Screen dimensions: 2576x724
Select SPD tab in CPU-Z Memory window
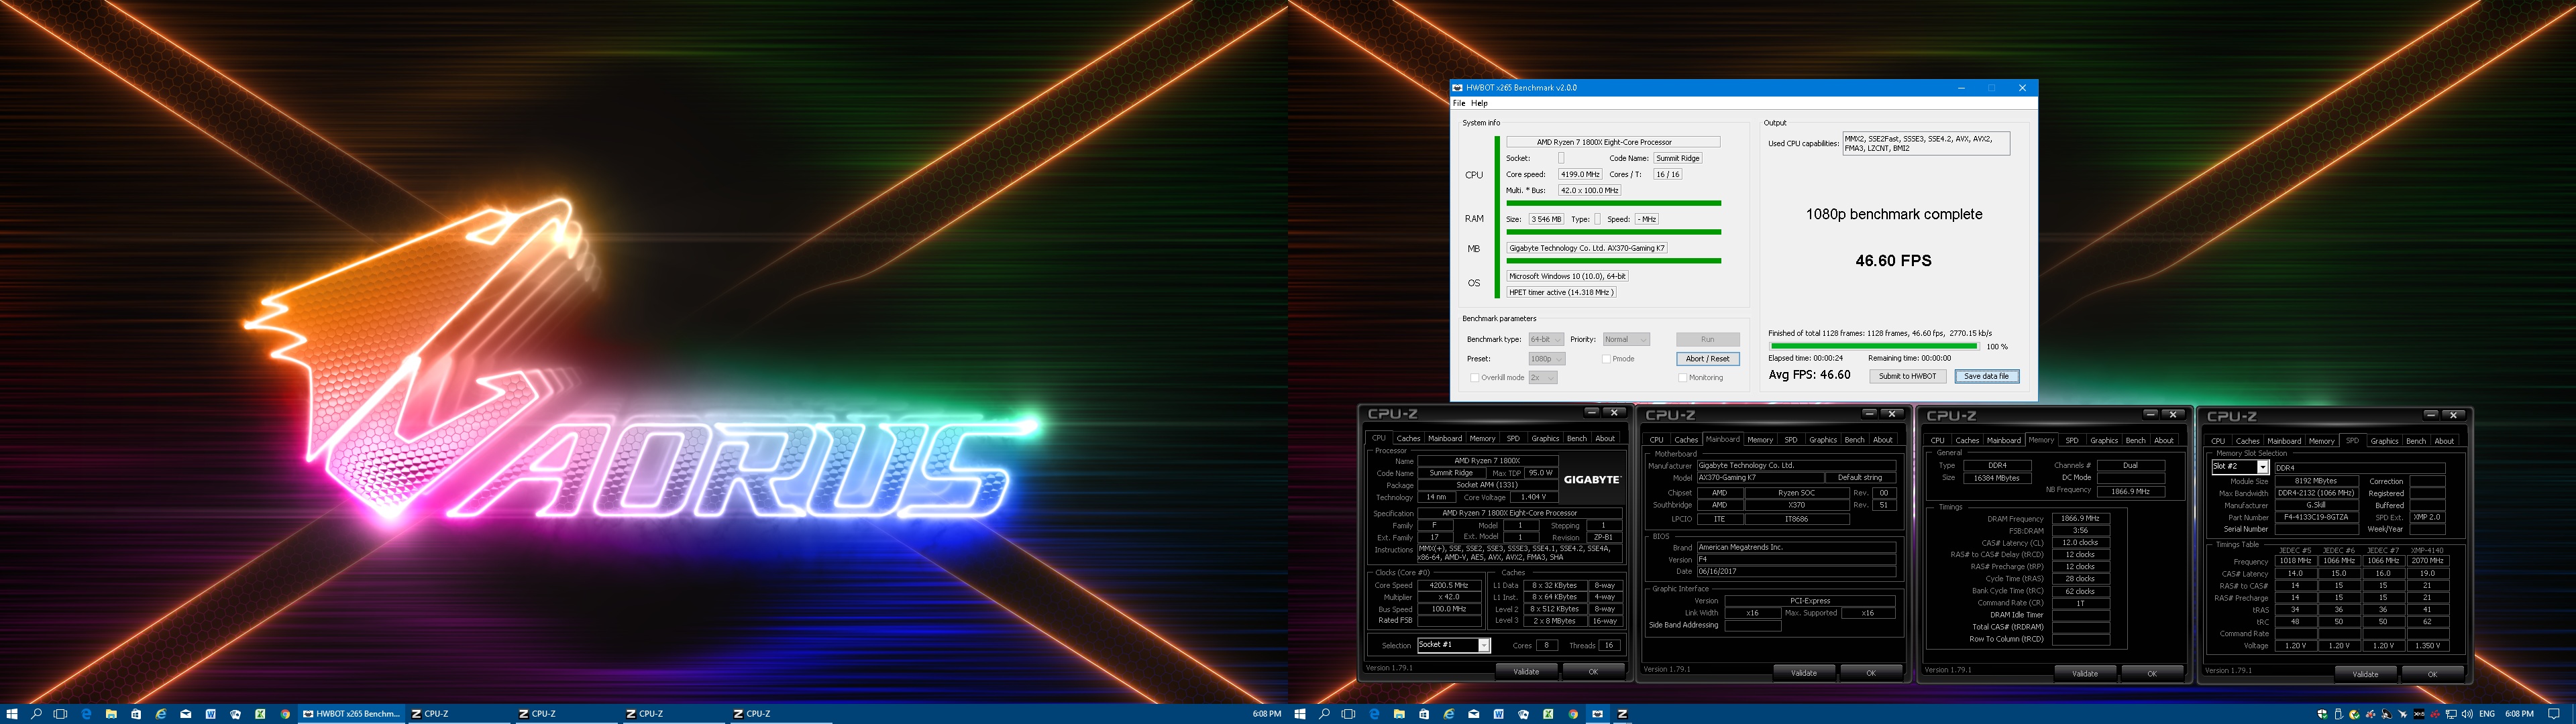(x=2072, y=440)
